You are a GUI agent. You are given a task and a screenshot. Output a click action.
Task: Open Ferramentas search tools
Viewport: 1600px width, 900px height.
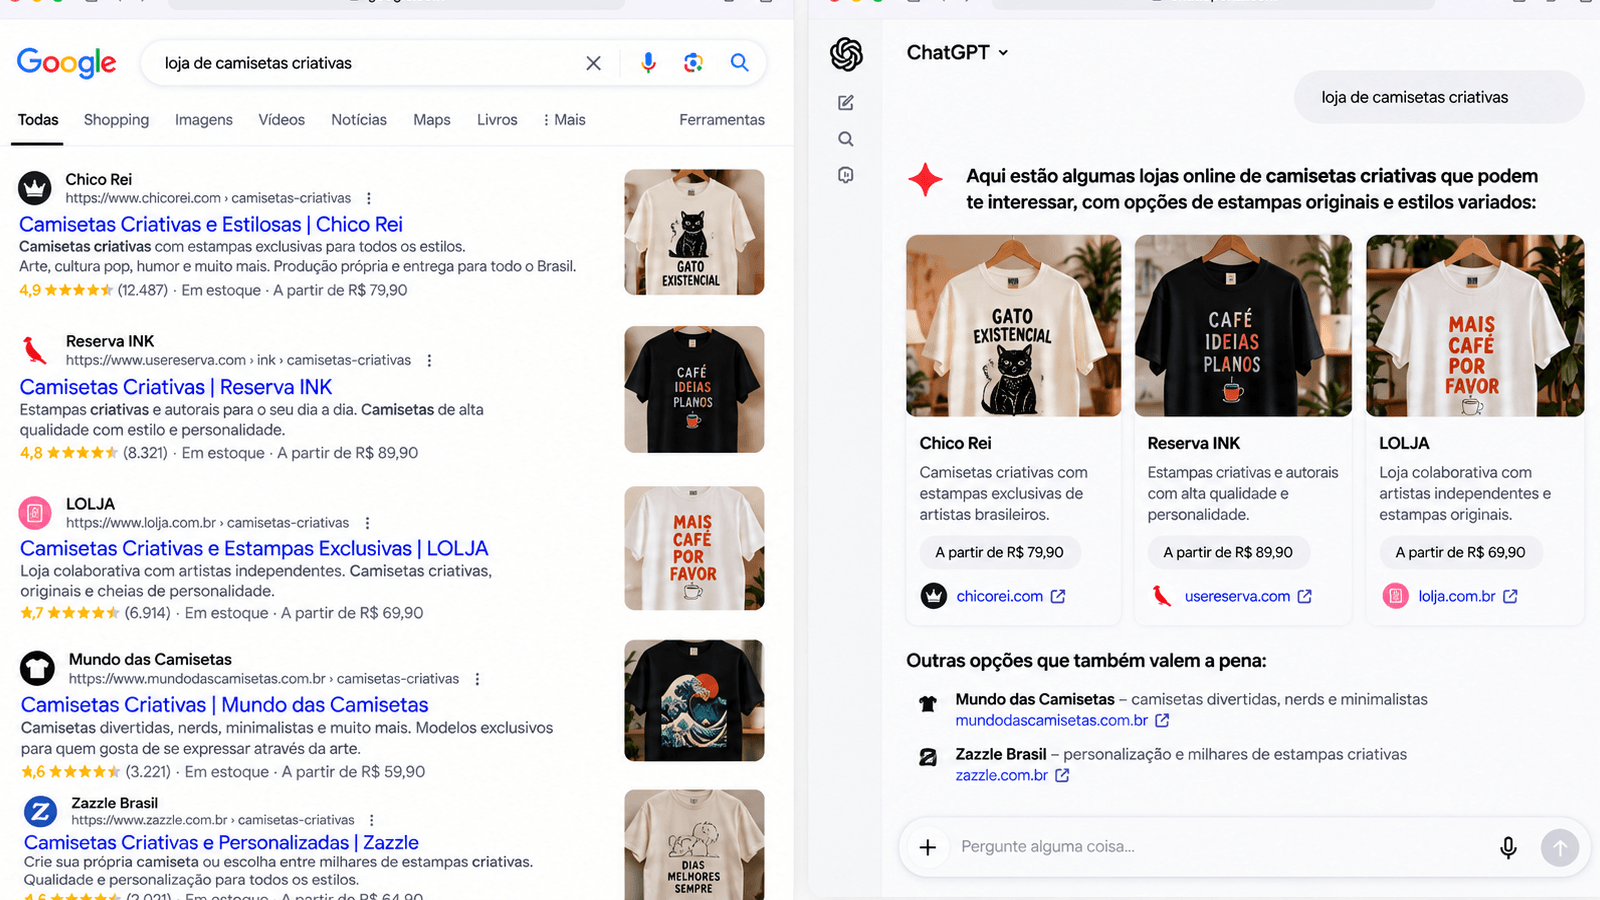pos(722,120)
